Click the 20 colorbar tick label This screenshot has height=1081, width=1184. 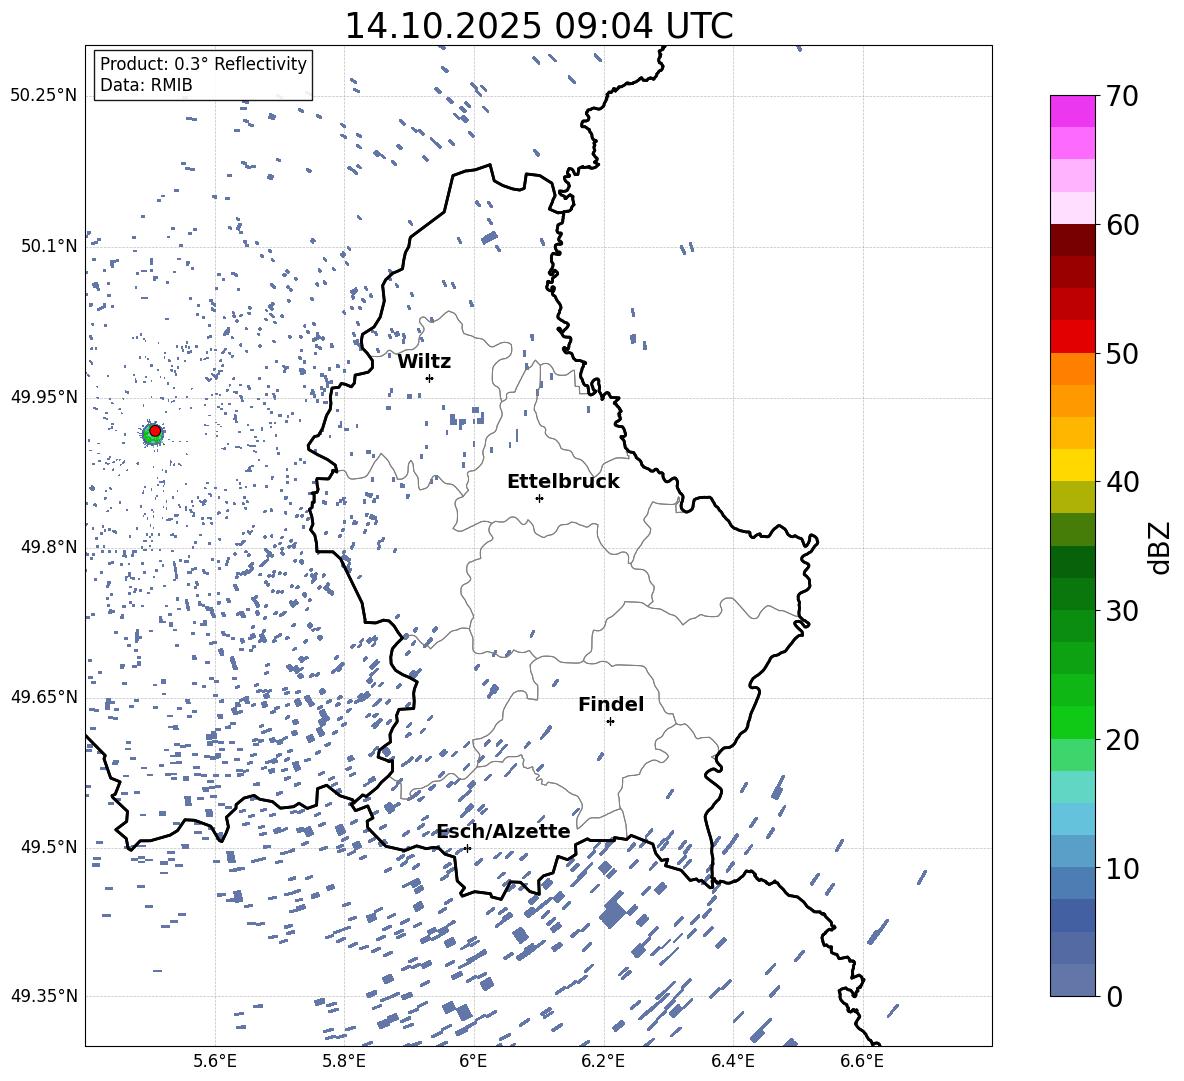coord(1122,740)
